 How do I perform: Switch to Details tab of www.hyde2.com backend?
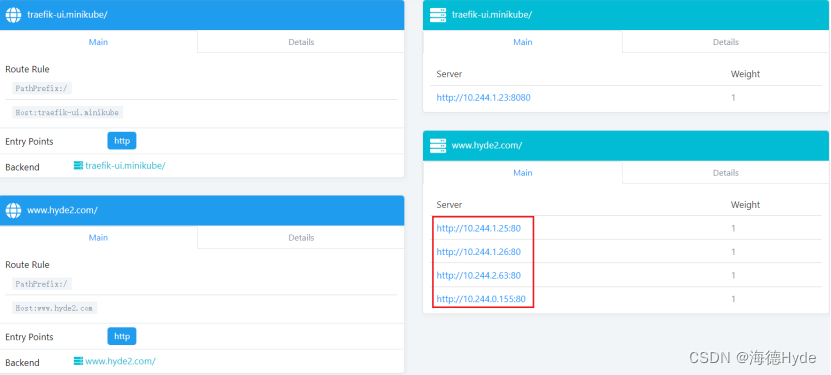tap(726, 173)
